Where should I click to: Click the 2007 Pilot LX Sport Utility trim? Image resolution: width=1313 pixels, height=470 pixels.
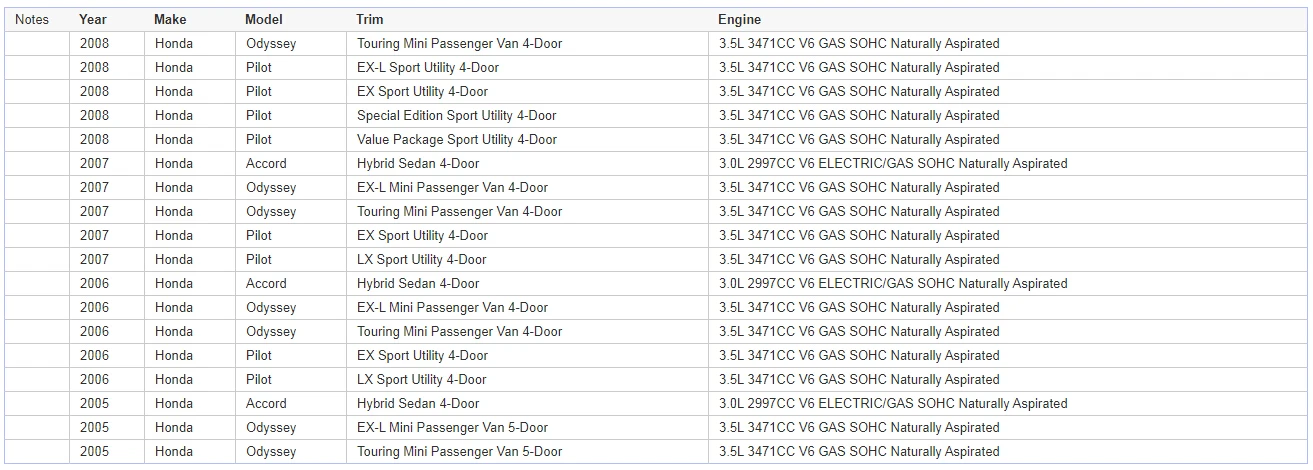[x=421, y=260]
